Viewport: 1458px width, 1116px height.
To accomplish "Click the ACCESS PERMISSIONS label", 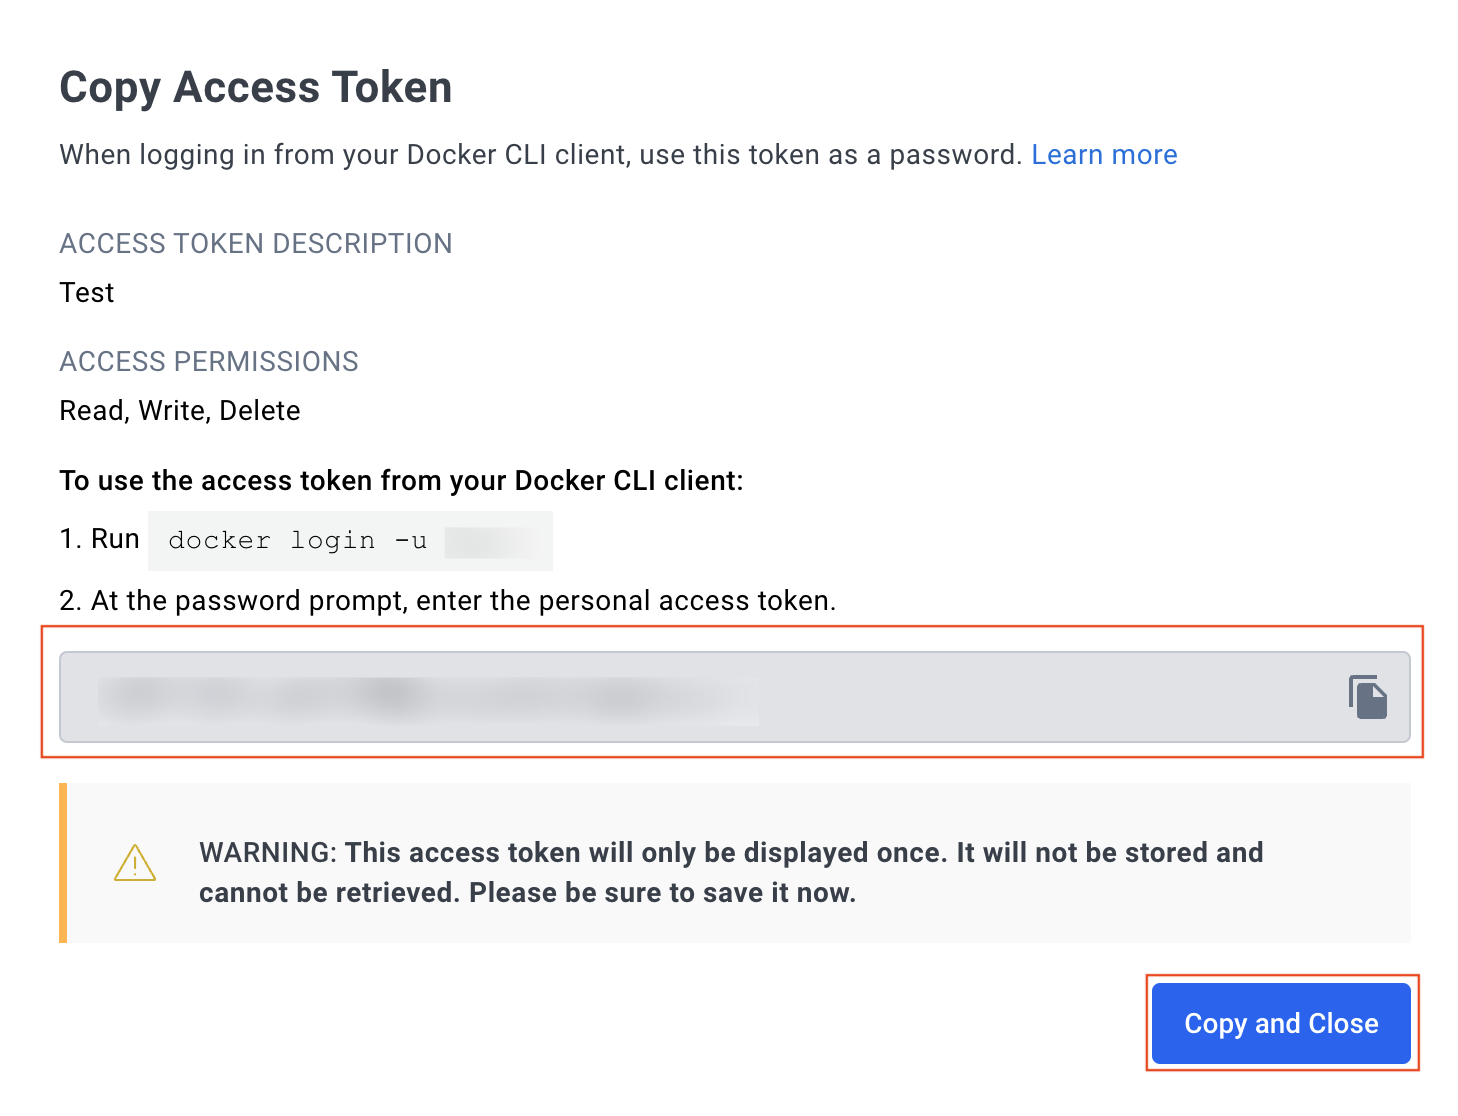I will pos(209,362).
